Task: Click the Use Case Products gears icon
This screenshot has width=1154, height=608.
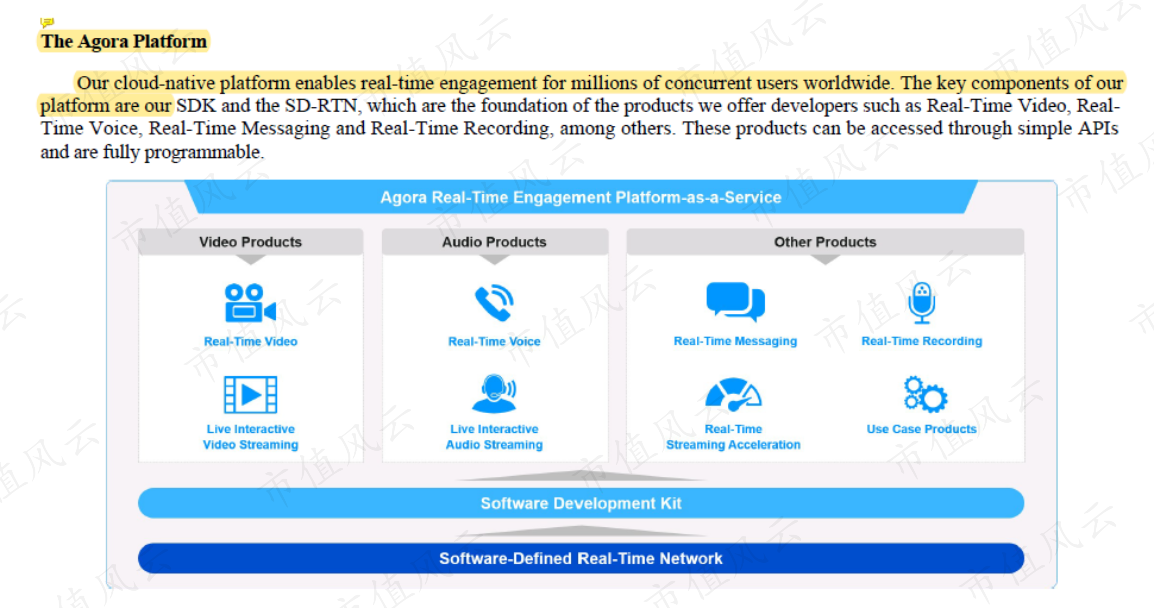Action: 925,395
